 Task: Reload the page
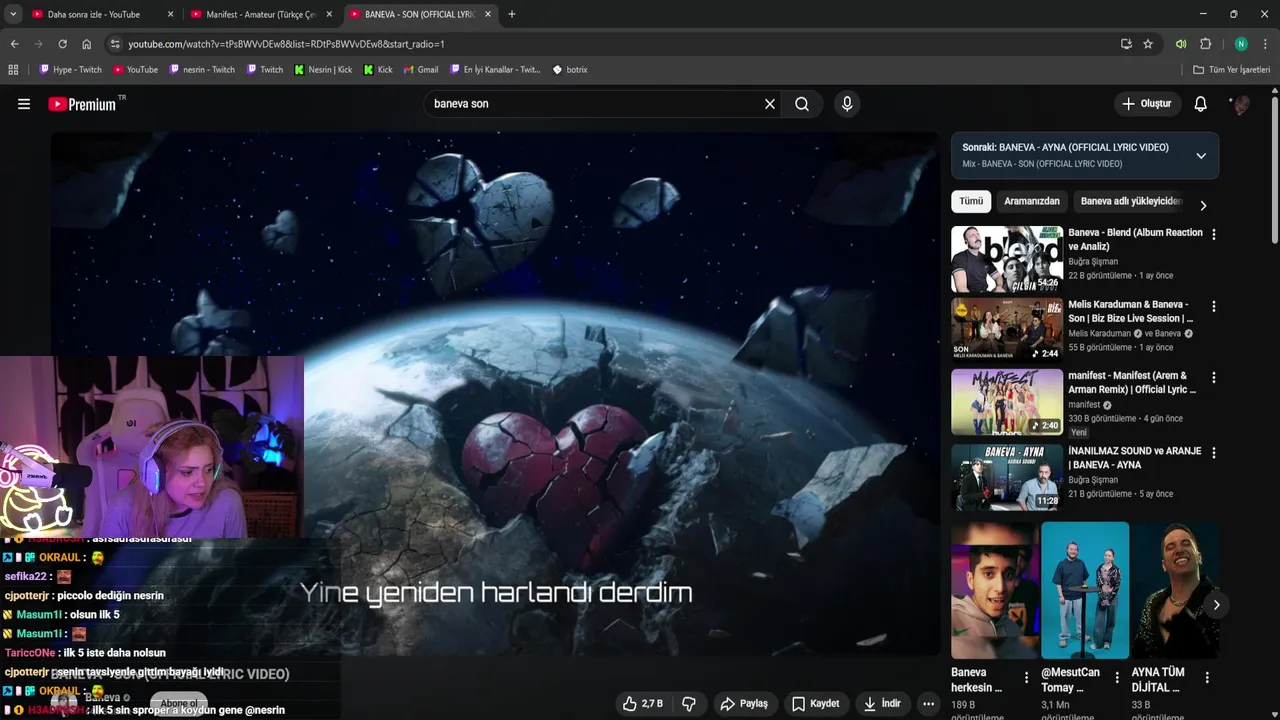point(62,44)
